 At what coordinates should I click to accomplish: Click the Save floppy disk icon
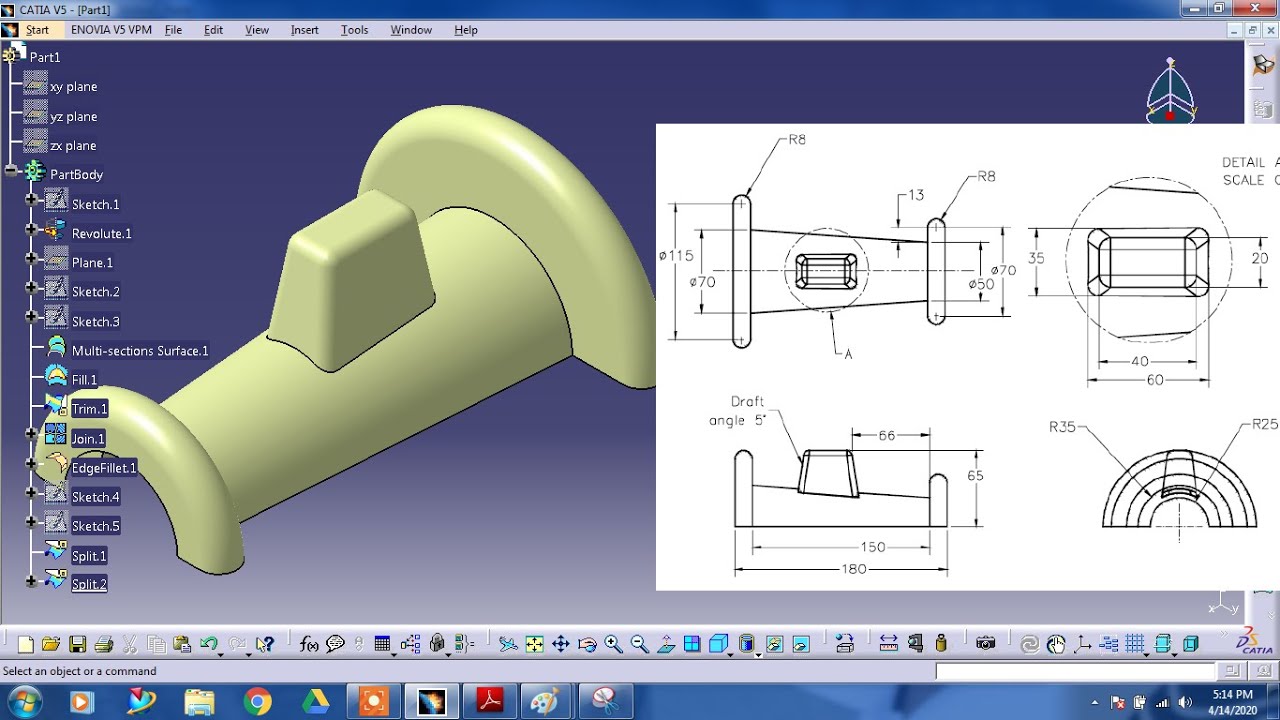click(x=77, y=644)
